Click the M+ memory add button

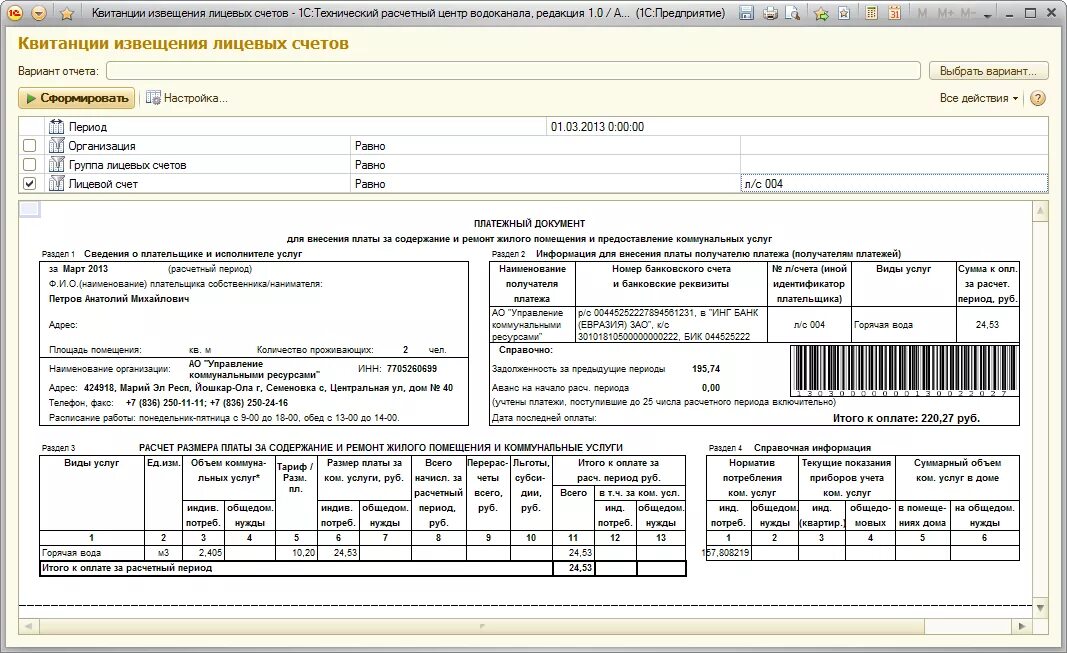coord(945,13)
